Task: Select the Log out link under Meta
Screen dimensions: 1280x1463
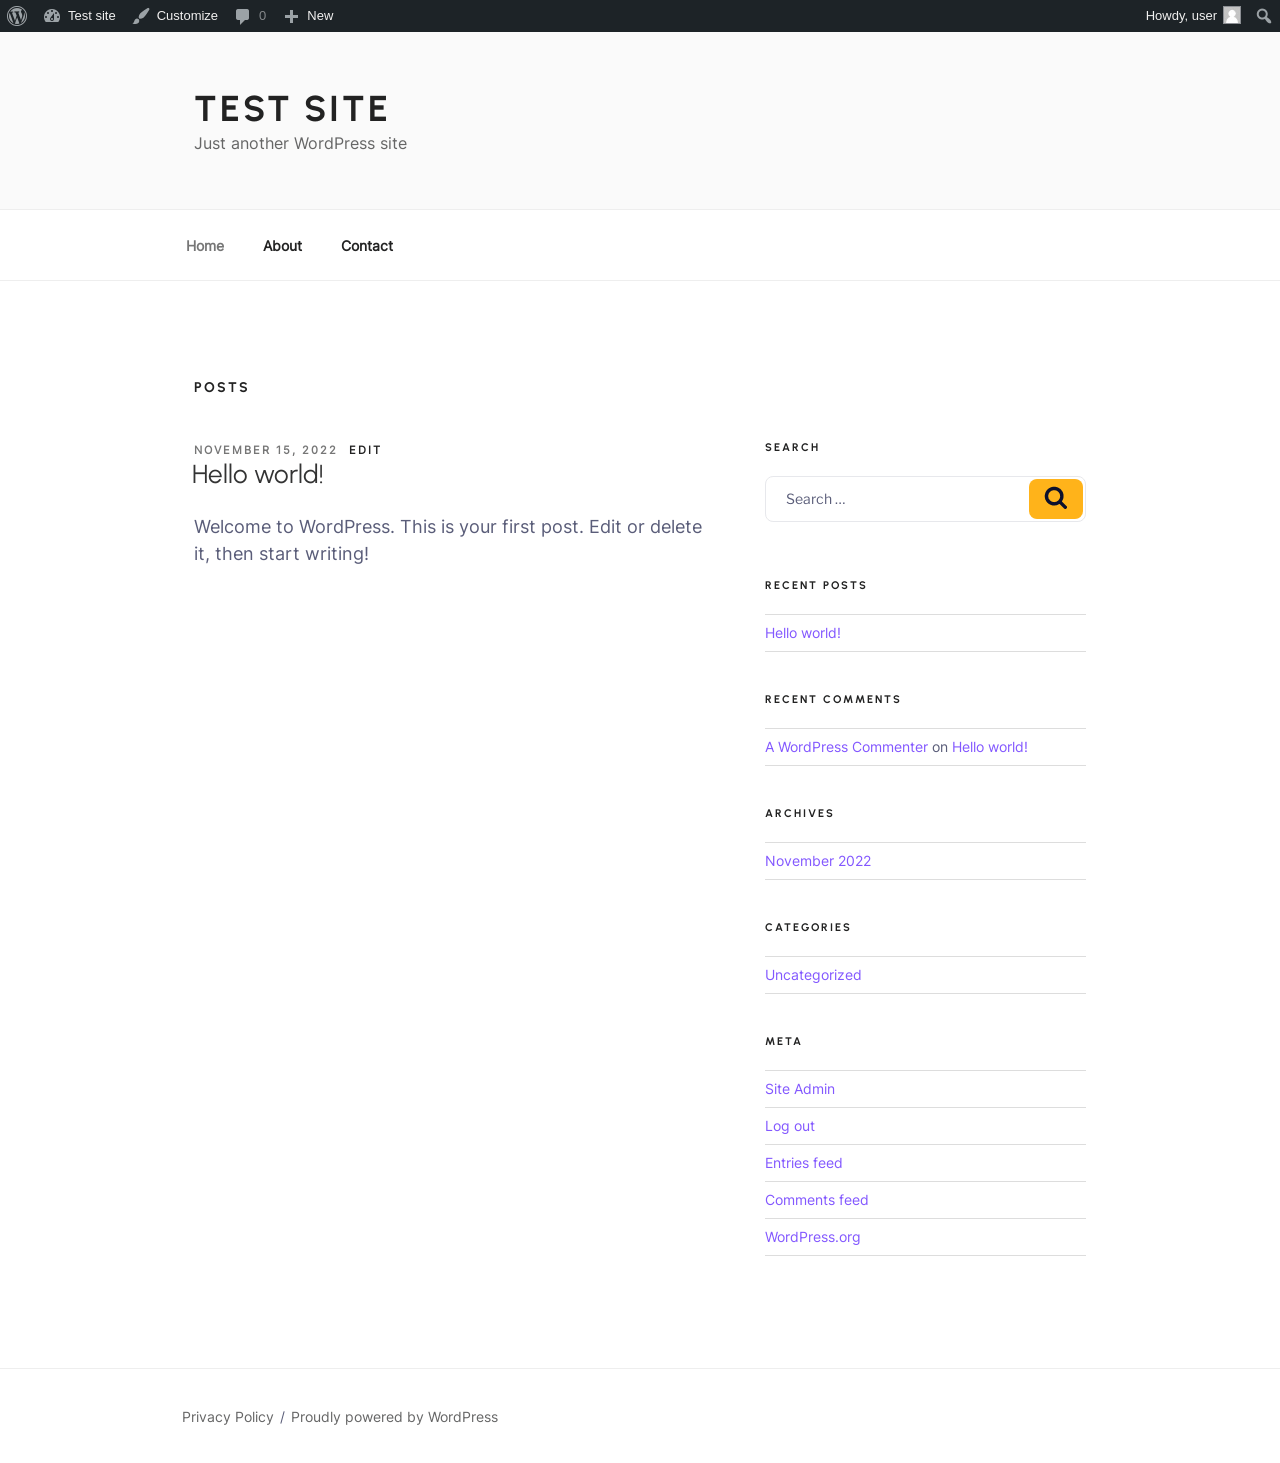Action: pos(790,1126)
